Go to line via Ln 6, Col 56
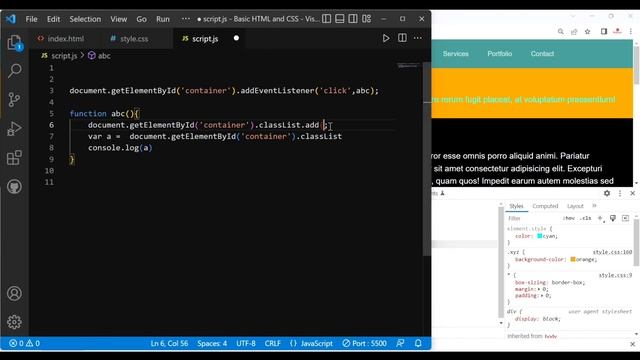640x360 pixels. [169, 343]
